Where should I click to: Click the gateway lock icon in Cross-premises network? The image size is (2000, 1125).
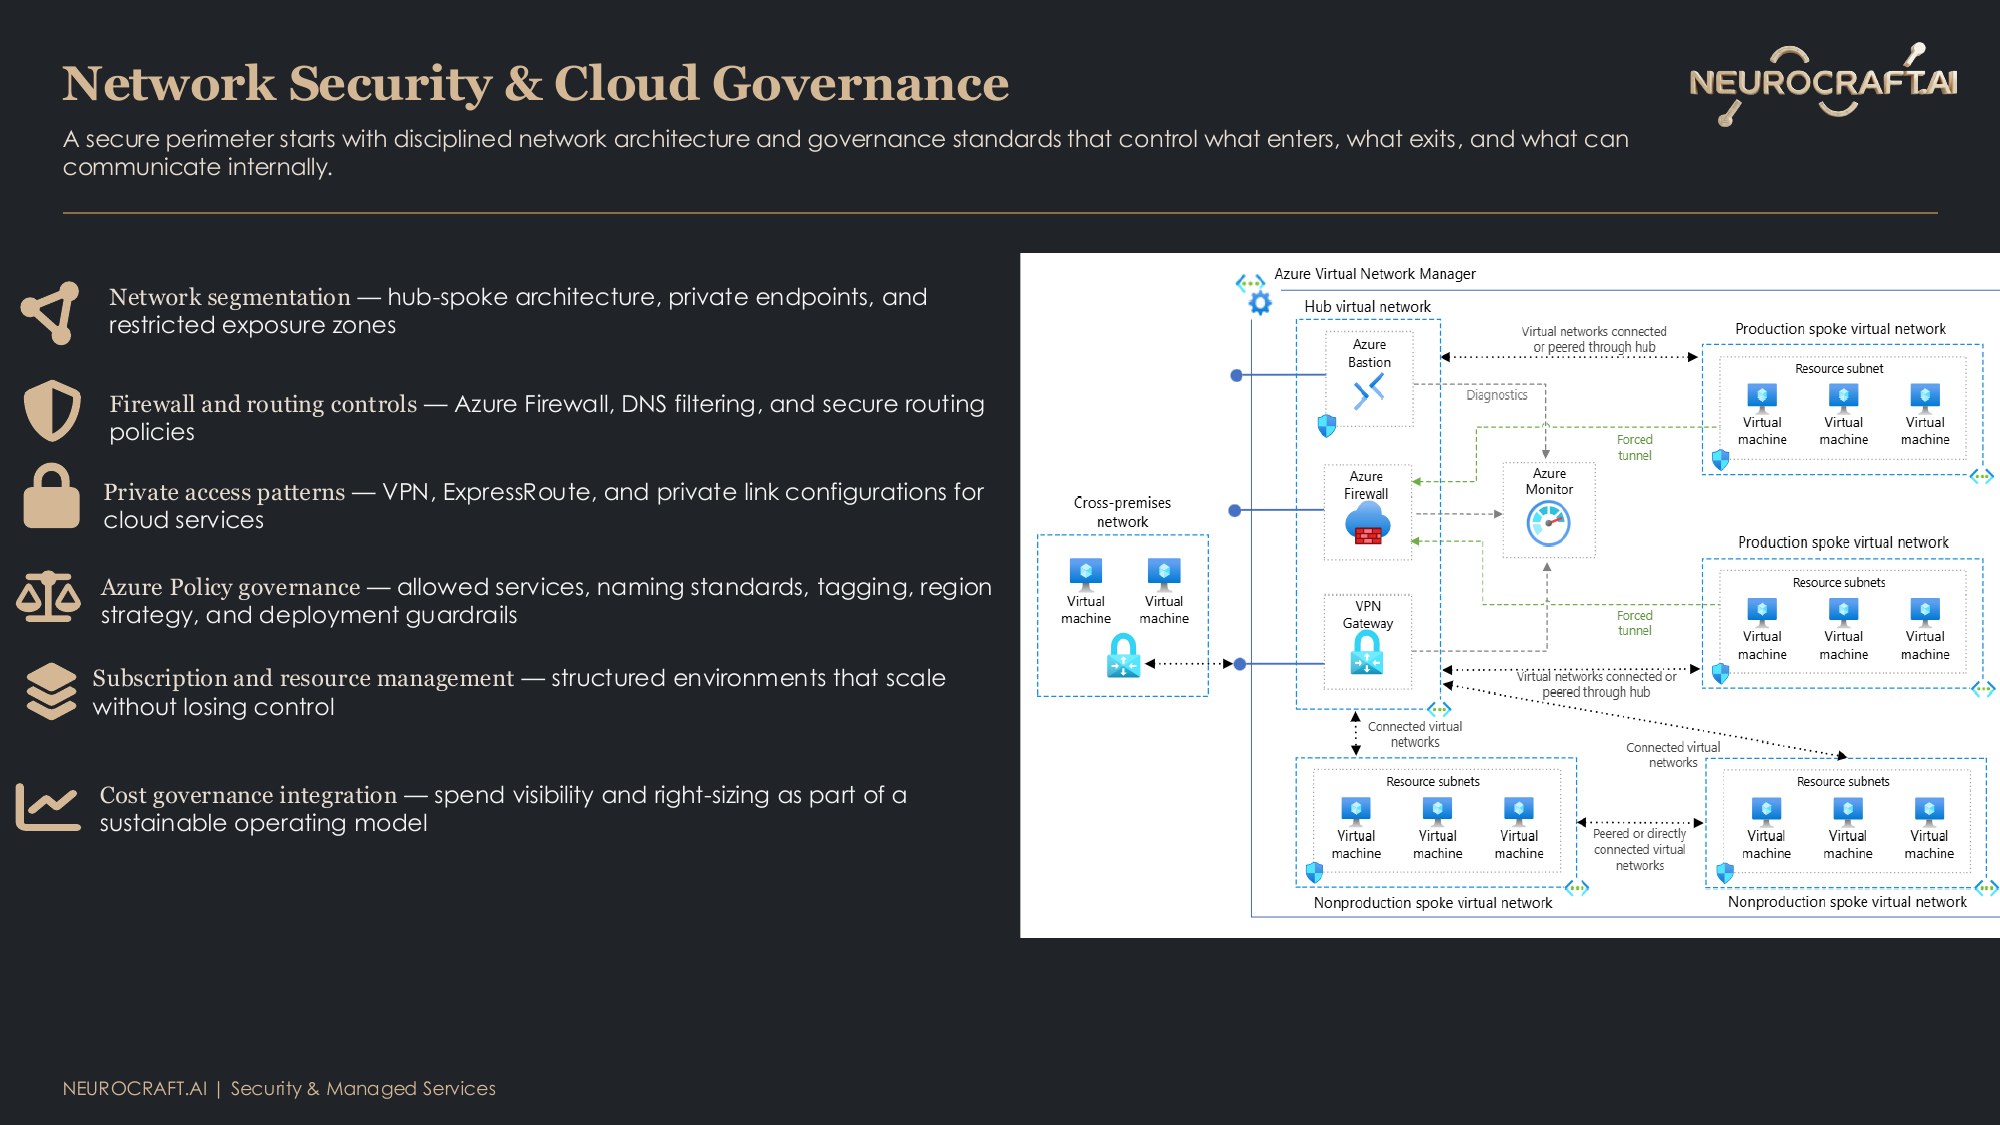1124,656
